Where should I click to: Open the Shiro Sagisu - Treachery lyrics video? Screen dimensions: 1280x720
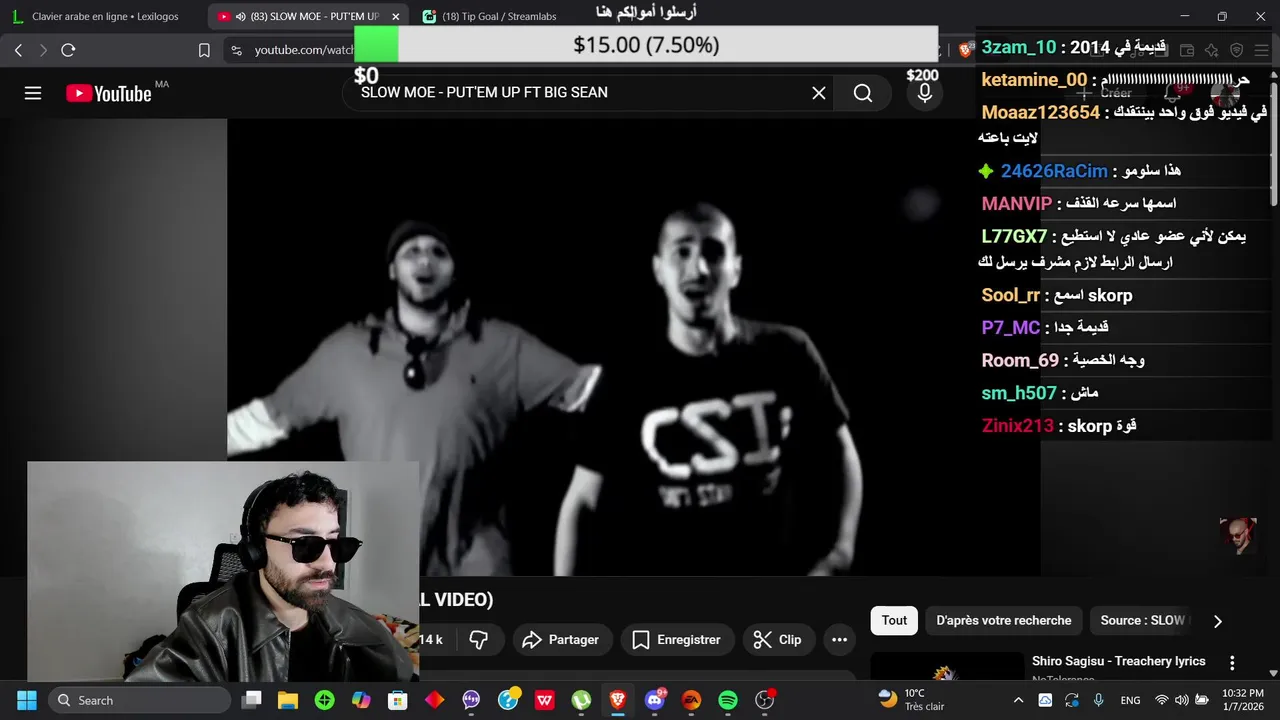[1118, 661]
